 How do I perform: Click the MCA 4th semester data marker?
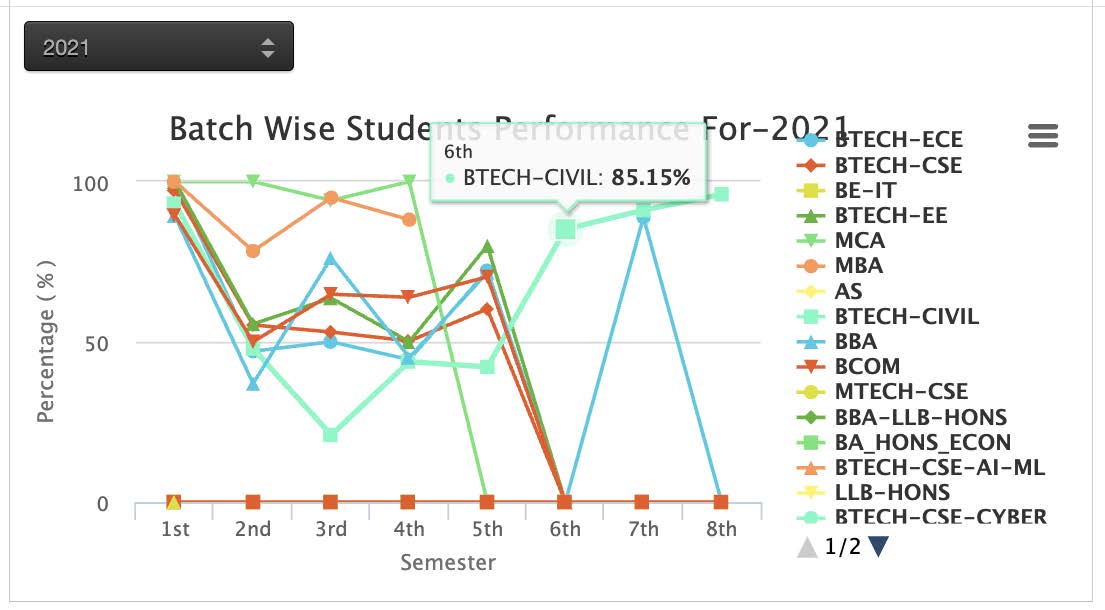[x=409, y=181]
